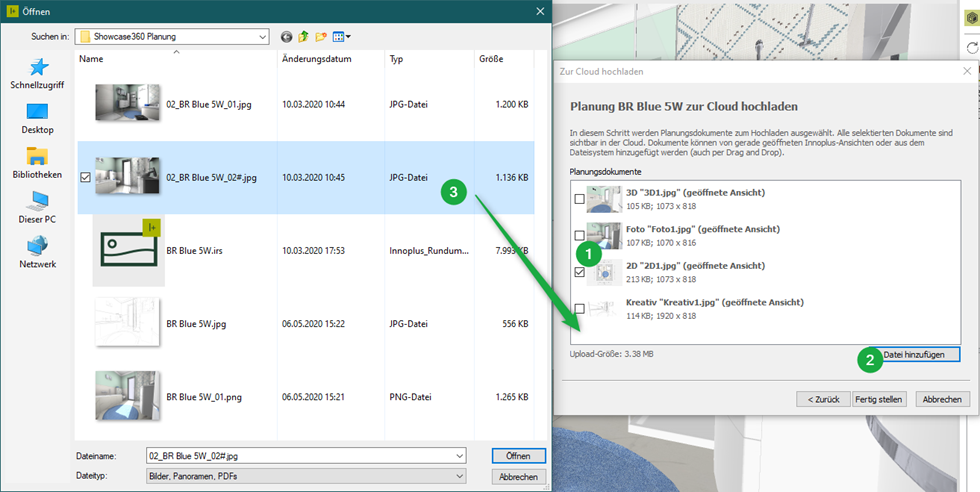Open Bibliotheken in the sidebar
Viewport: 980px width, 492px height.
pyautogui.click(x=38, y=163)
